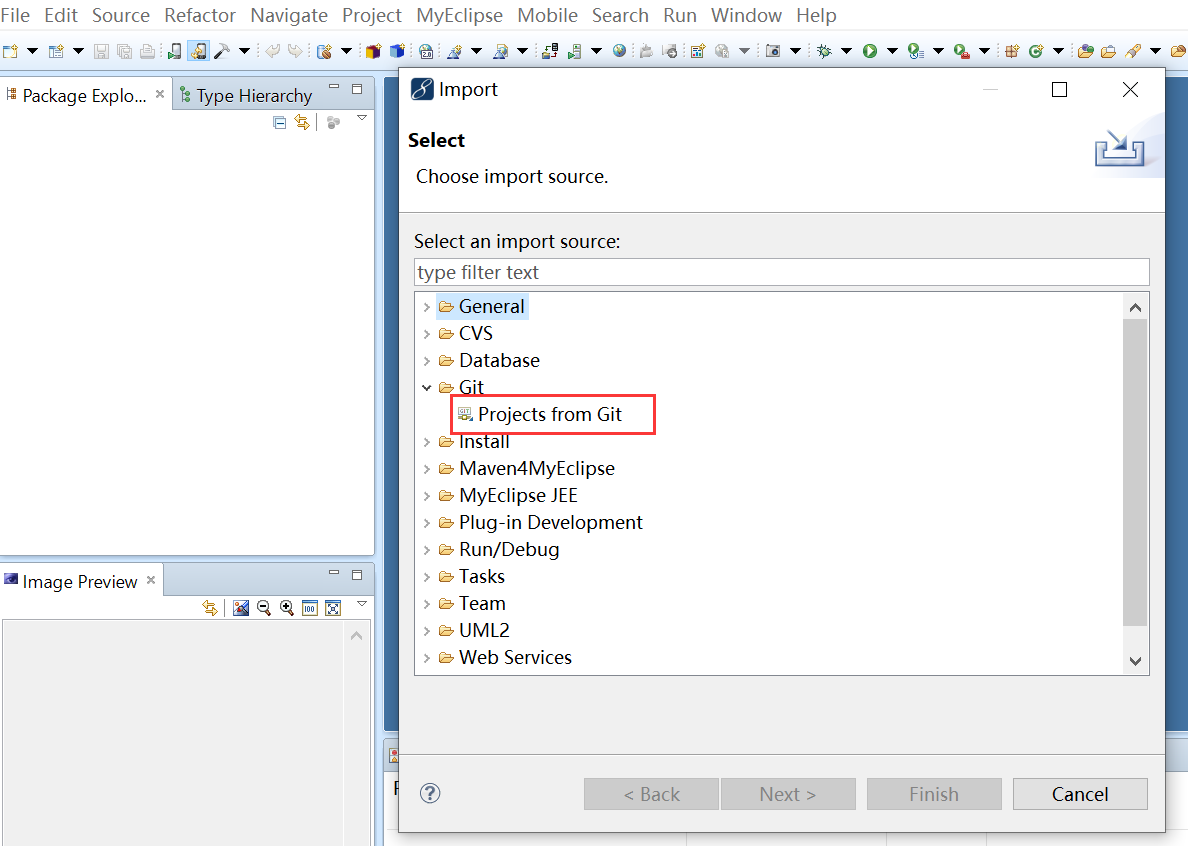Click the Debug bug icon in toolbar

824,51
